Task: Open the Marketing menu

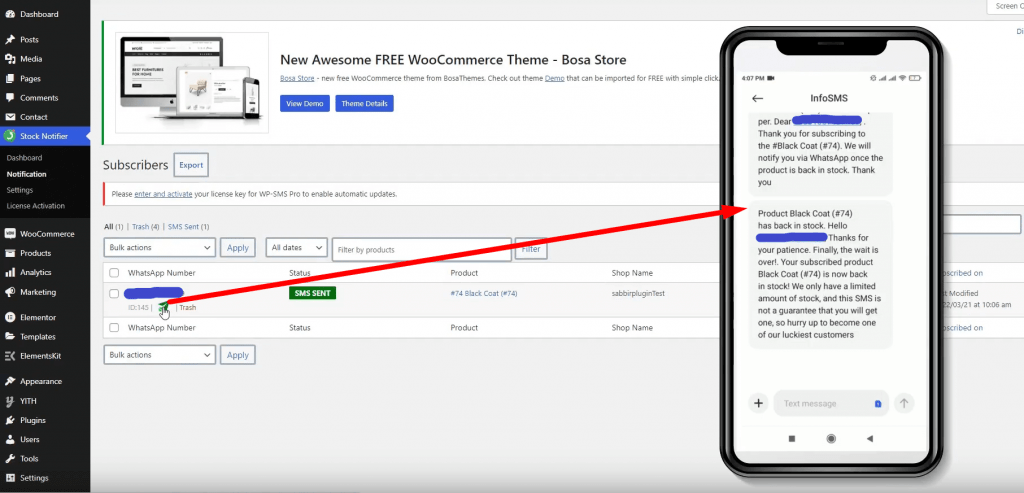Action: coord(38,292)
